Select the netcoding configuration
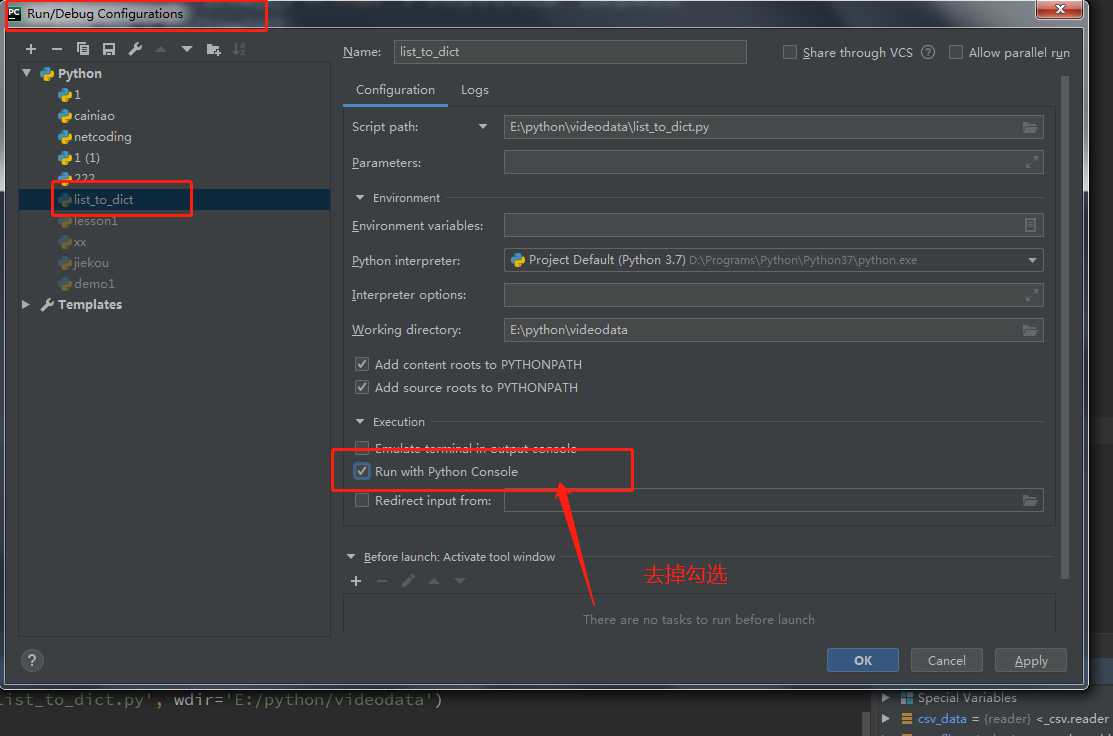Viewport: 1113px width, 736px height. 102,137
